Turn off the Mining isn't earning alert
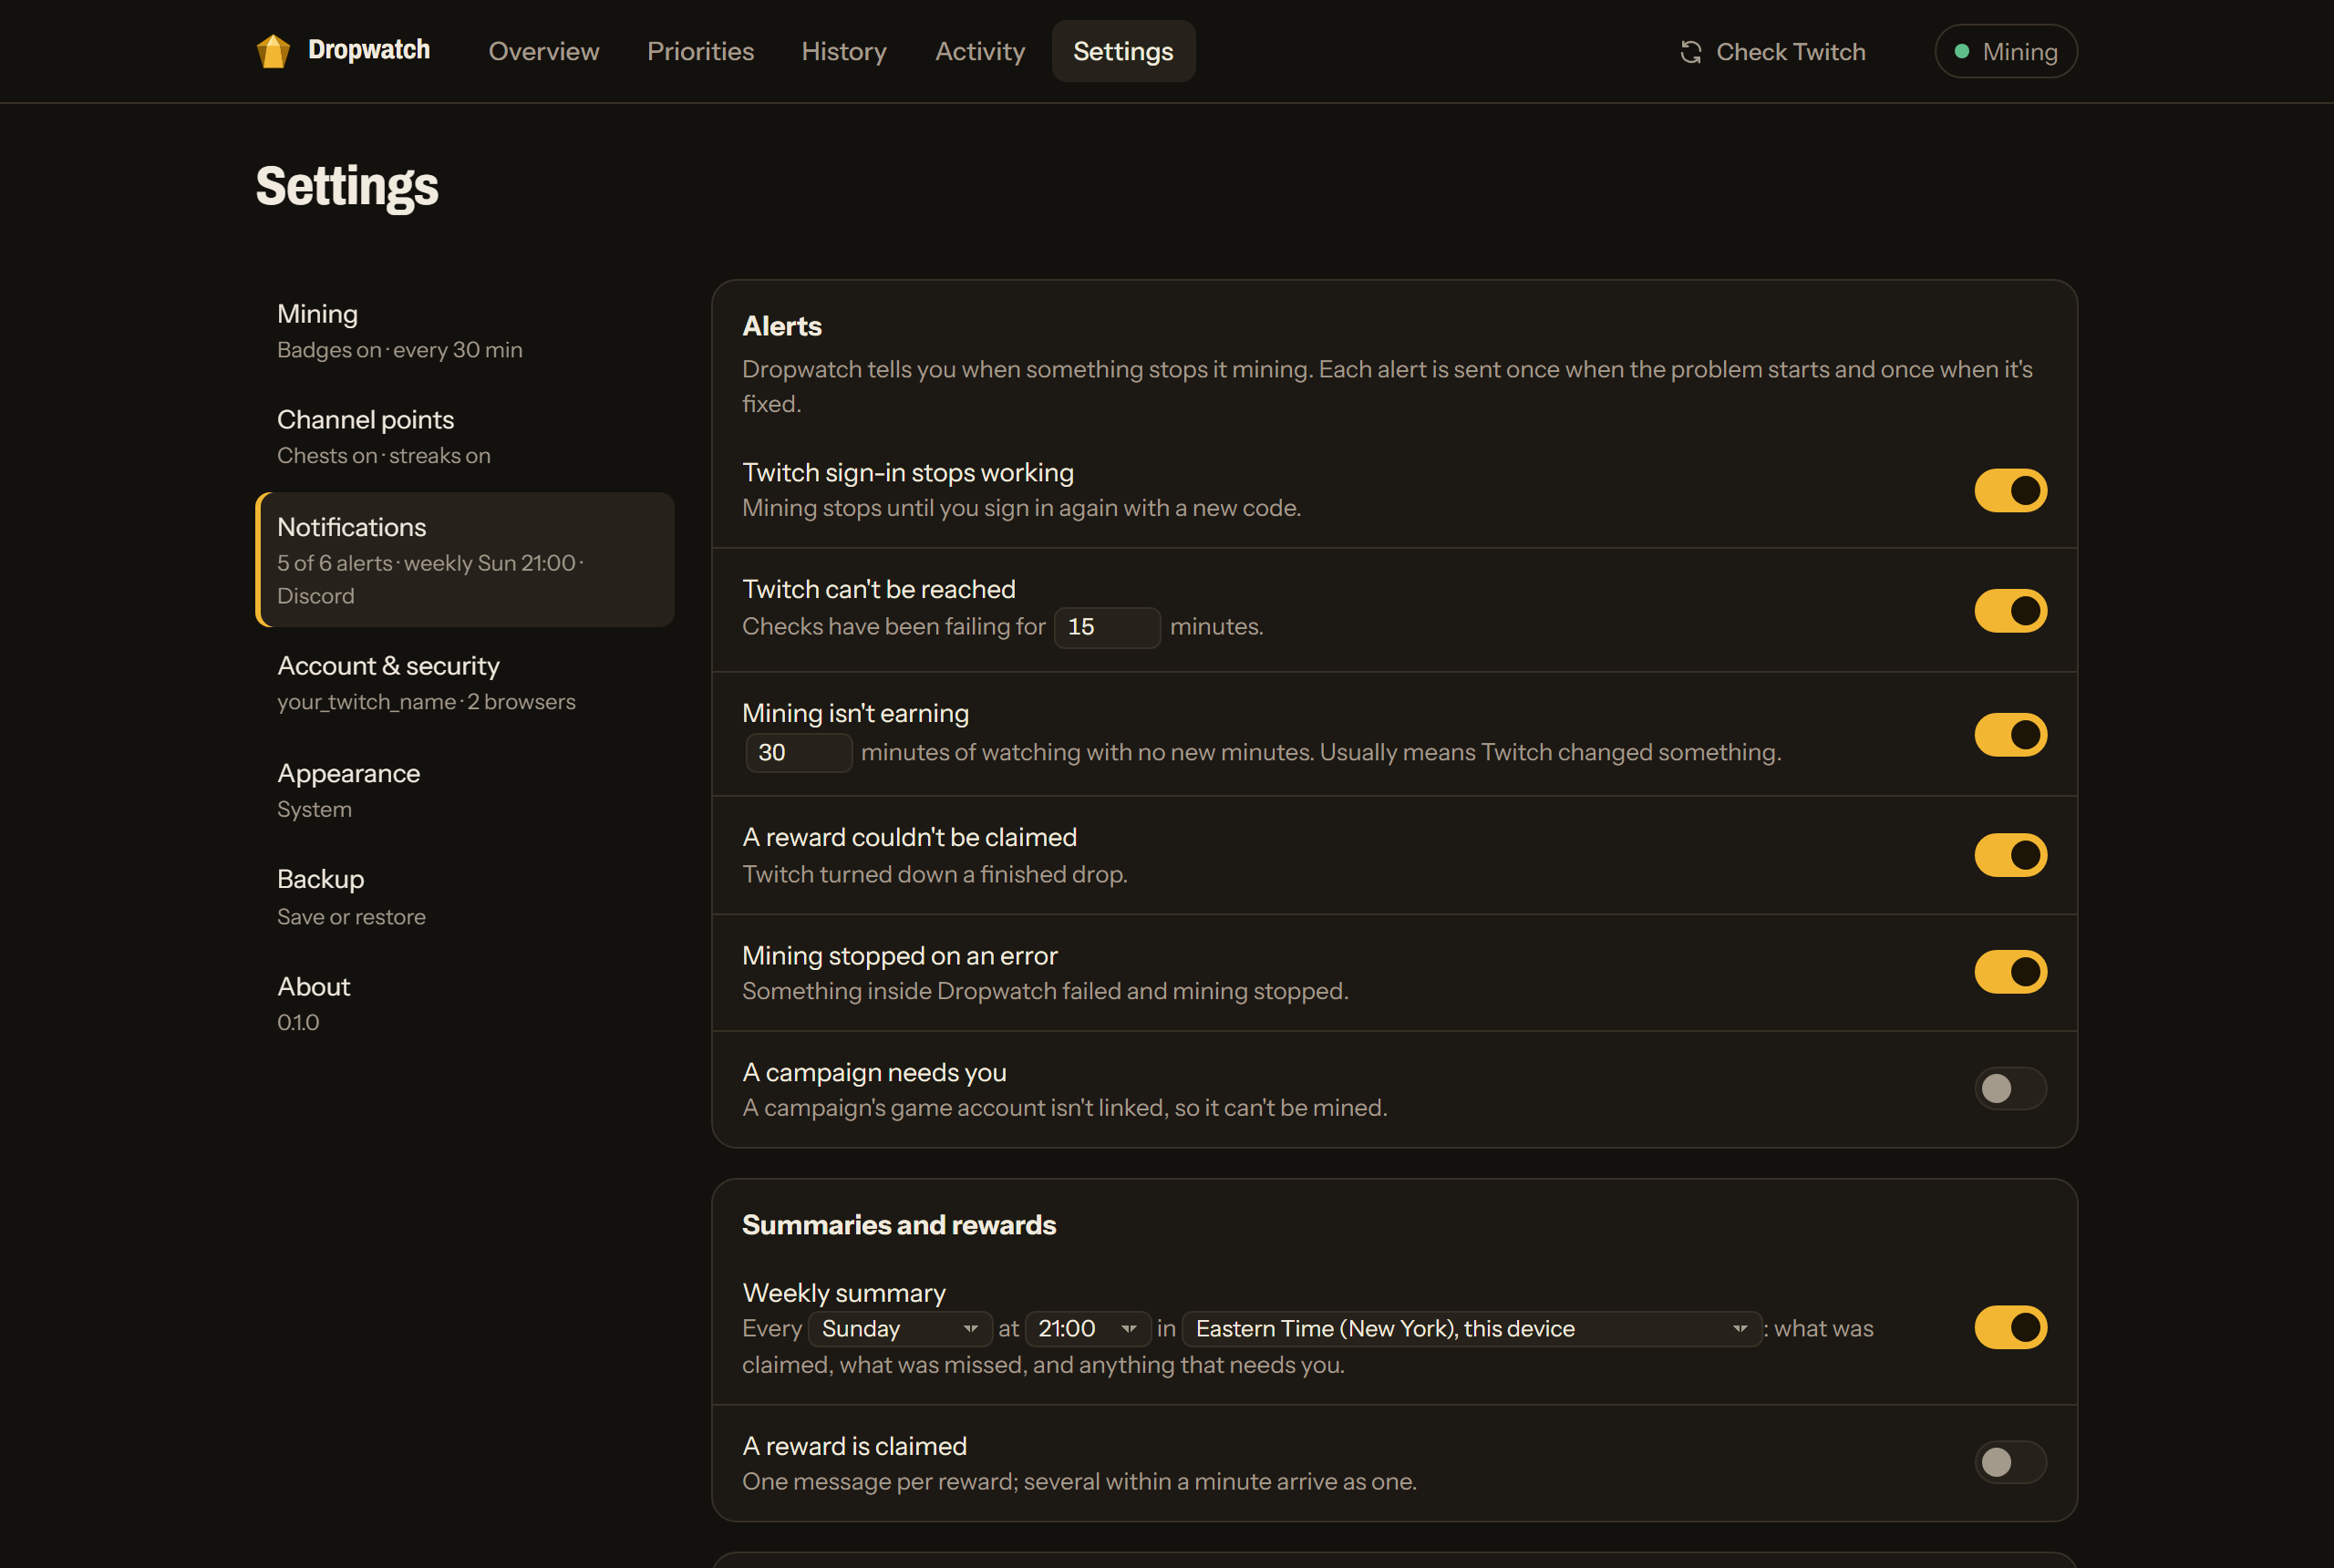The width and height of the screenshot is (2334, 1568). pyautogui.click(x=2010, y=734)
